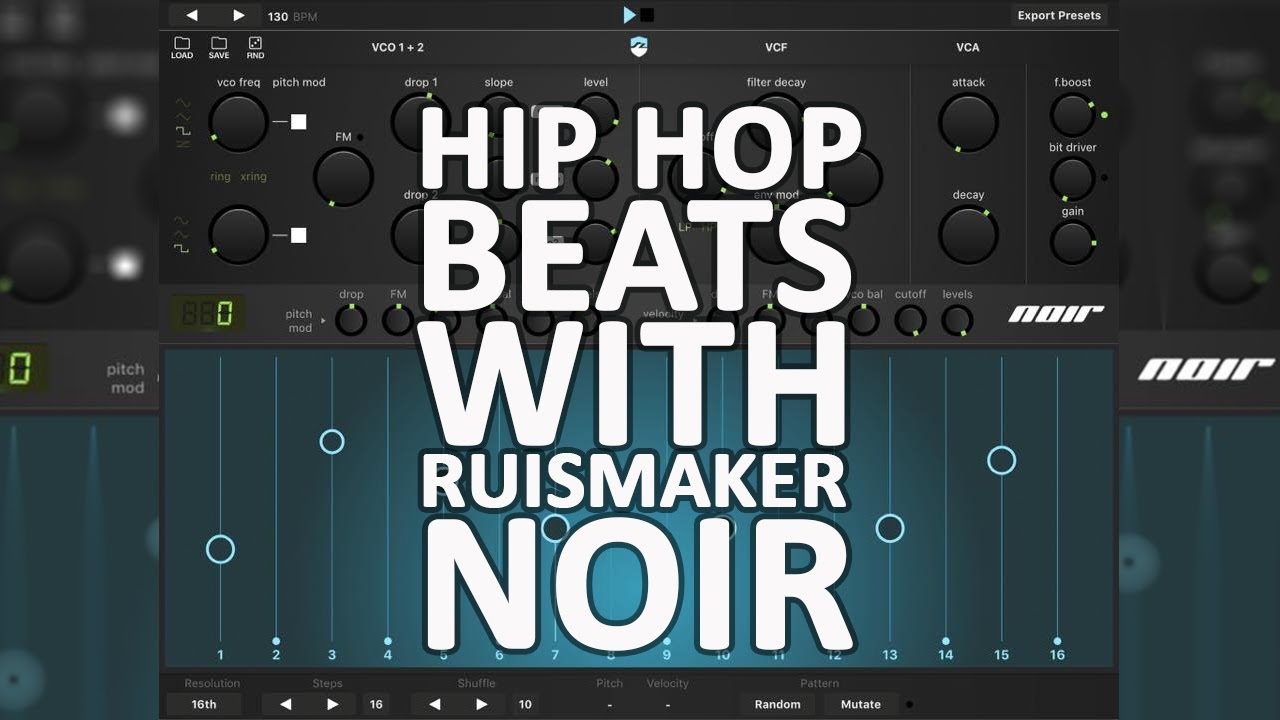Click the step 13 circle in the sequencer
The height and width of the screenshot is (720, 1280).
coord(890,528)
